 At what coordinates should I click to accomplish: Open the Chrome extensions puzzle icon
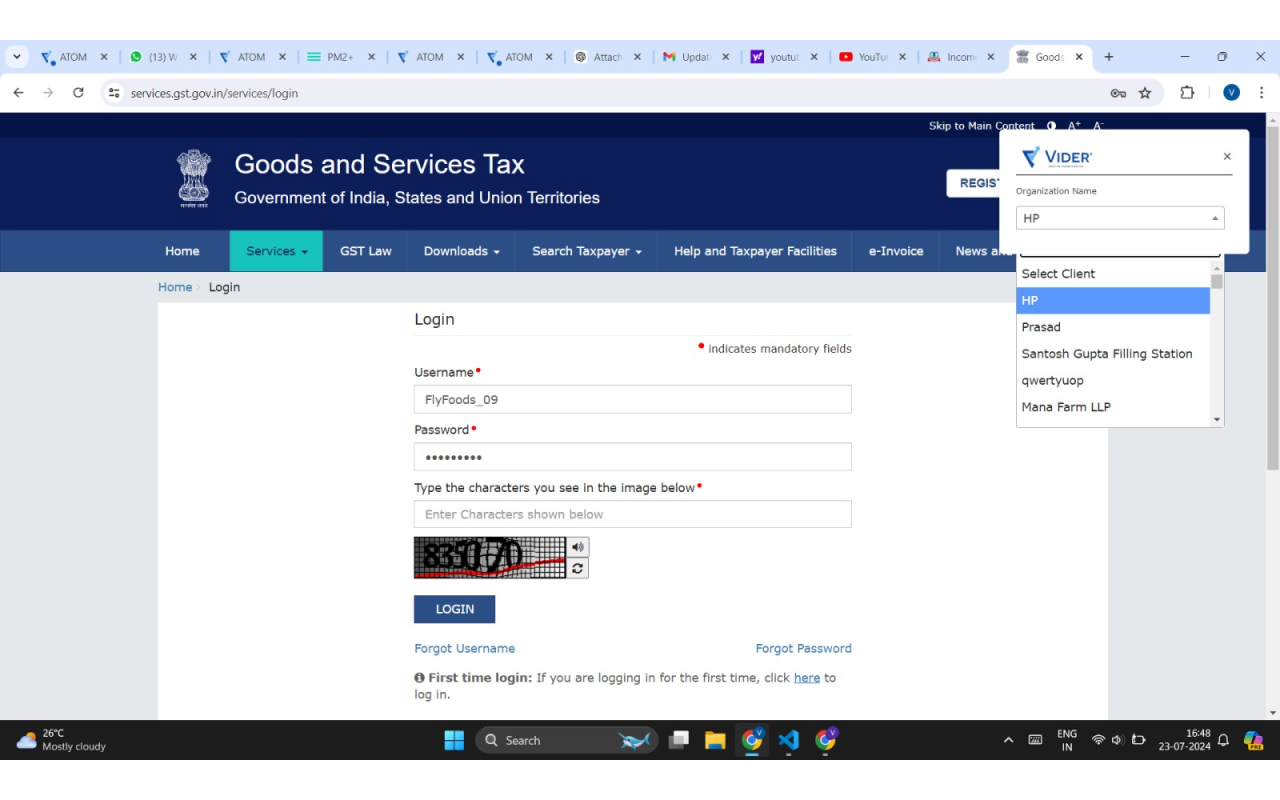point(1187,93)
